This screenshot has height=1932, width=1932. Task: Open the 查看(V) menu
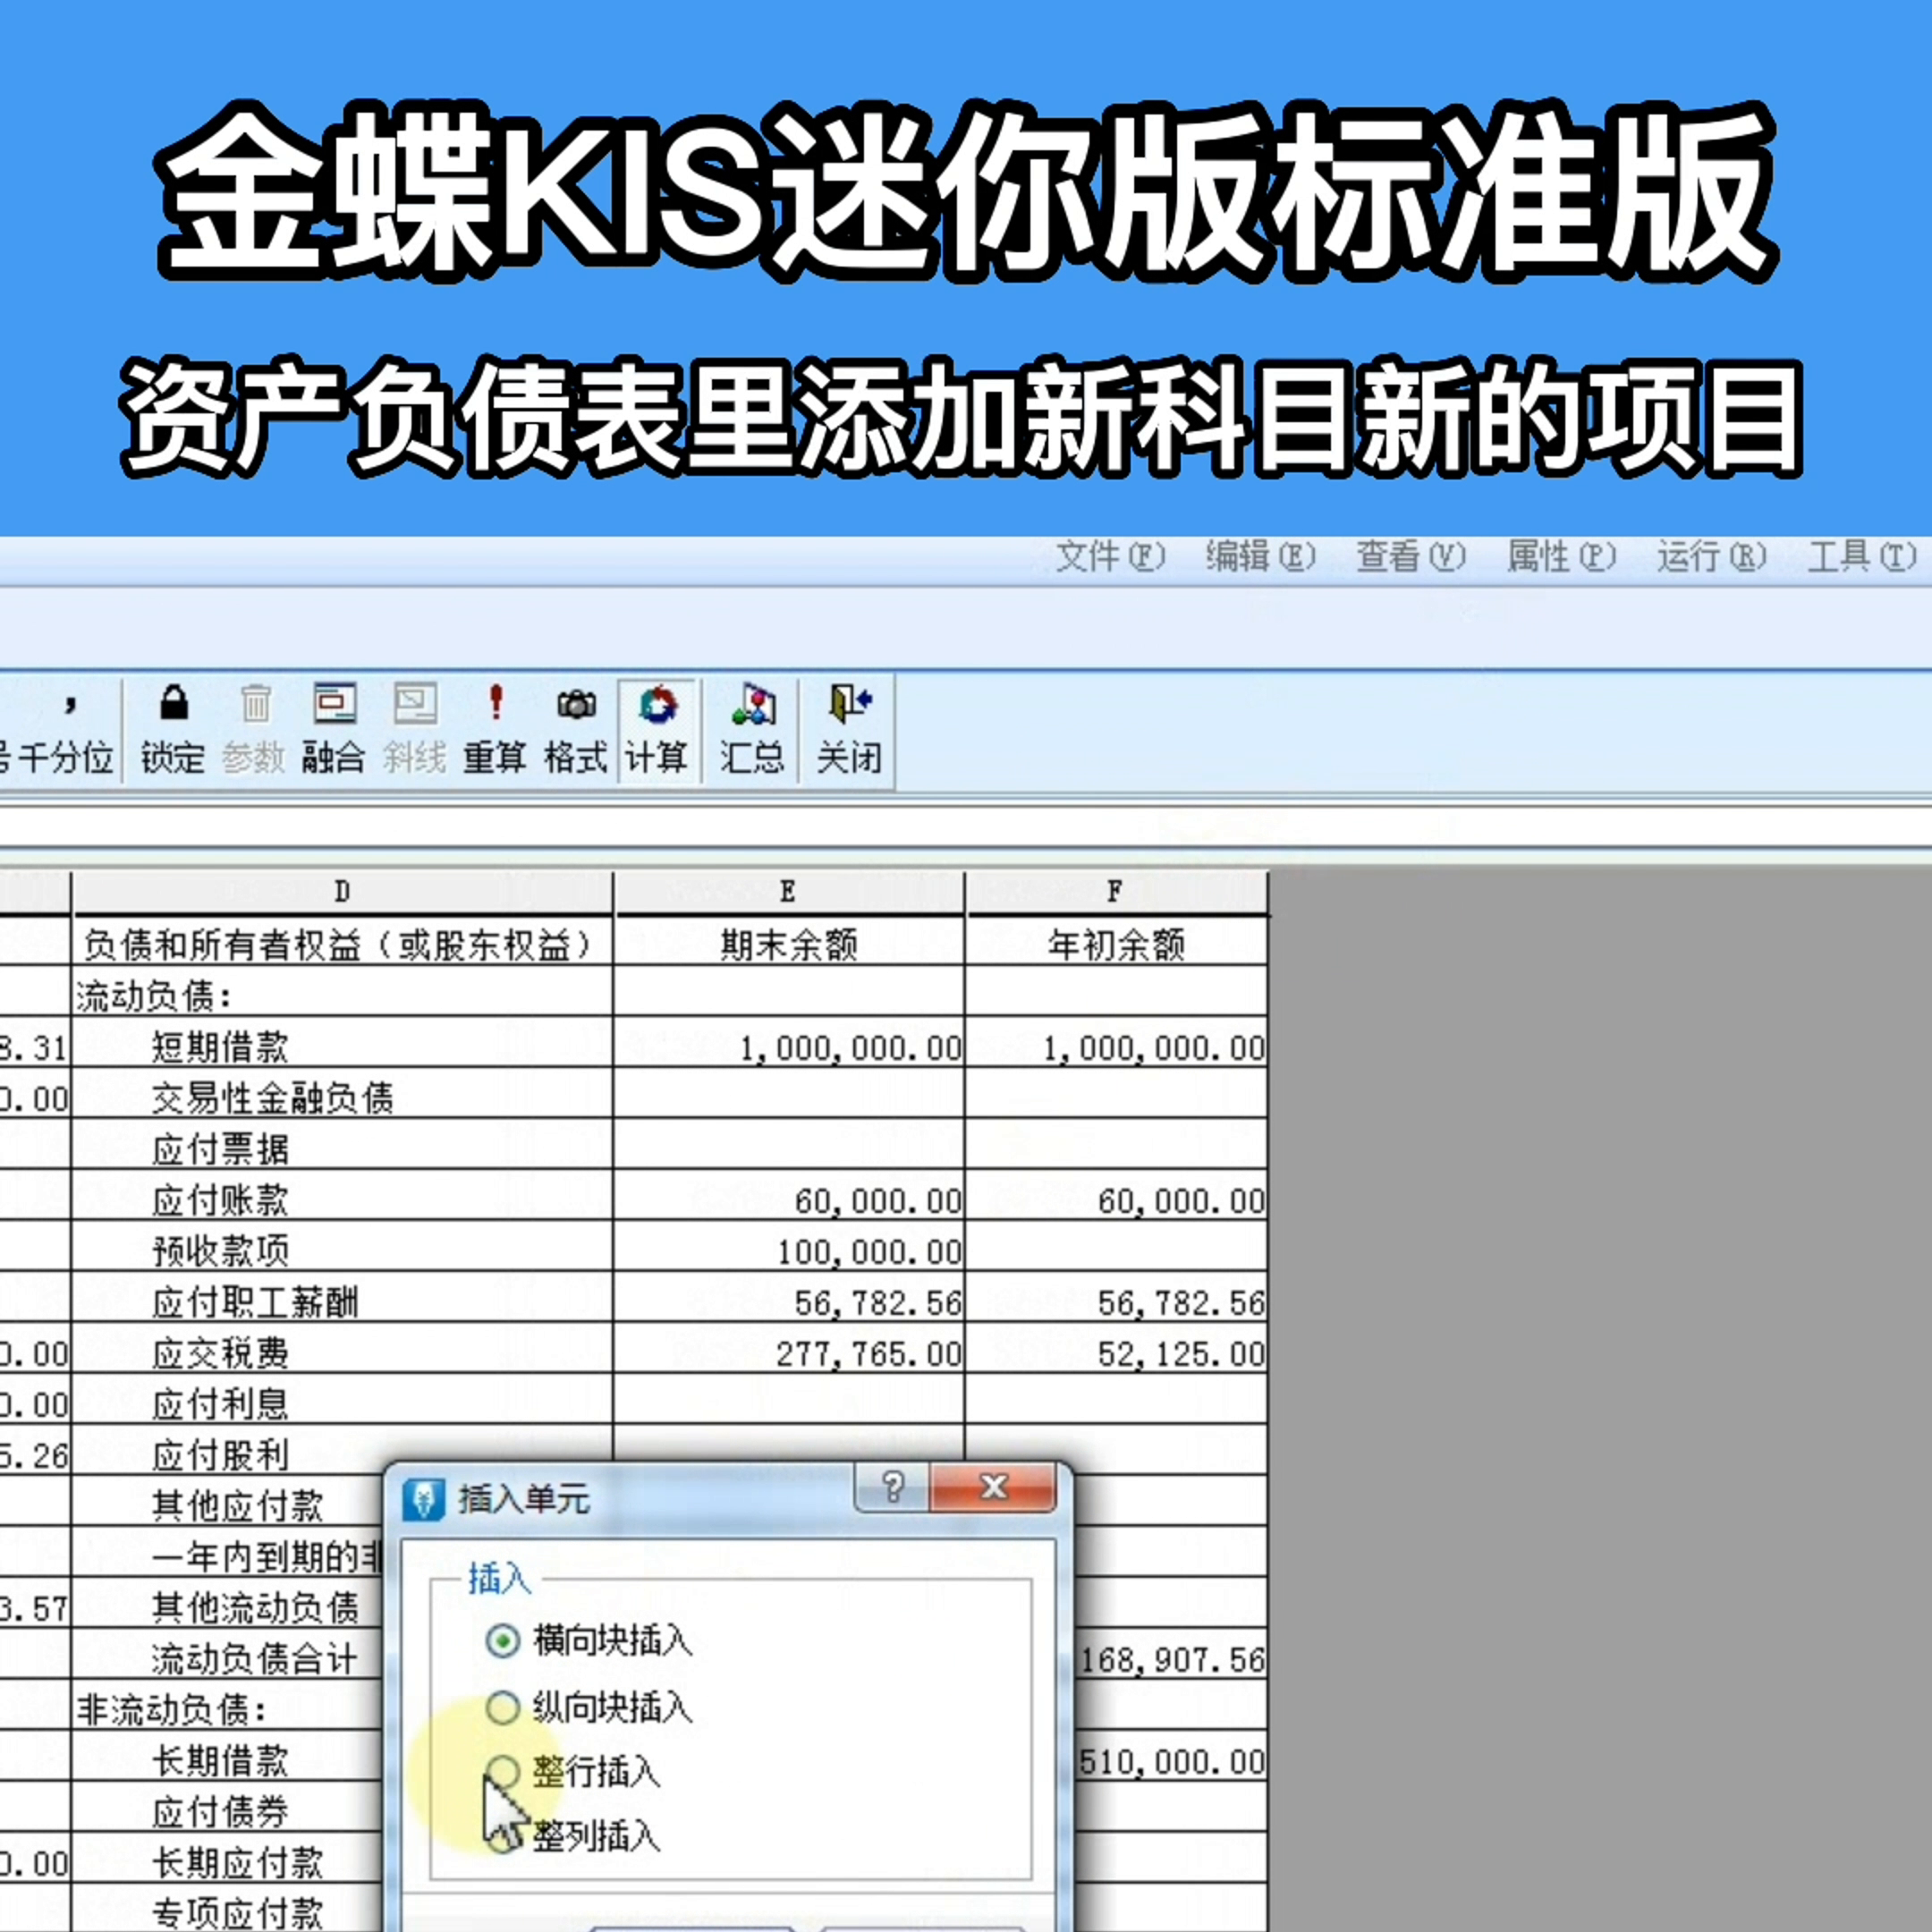(1410, 556)
